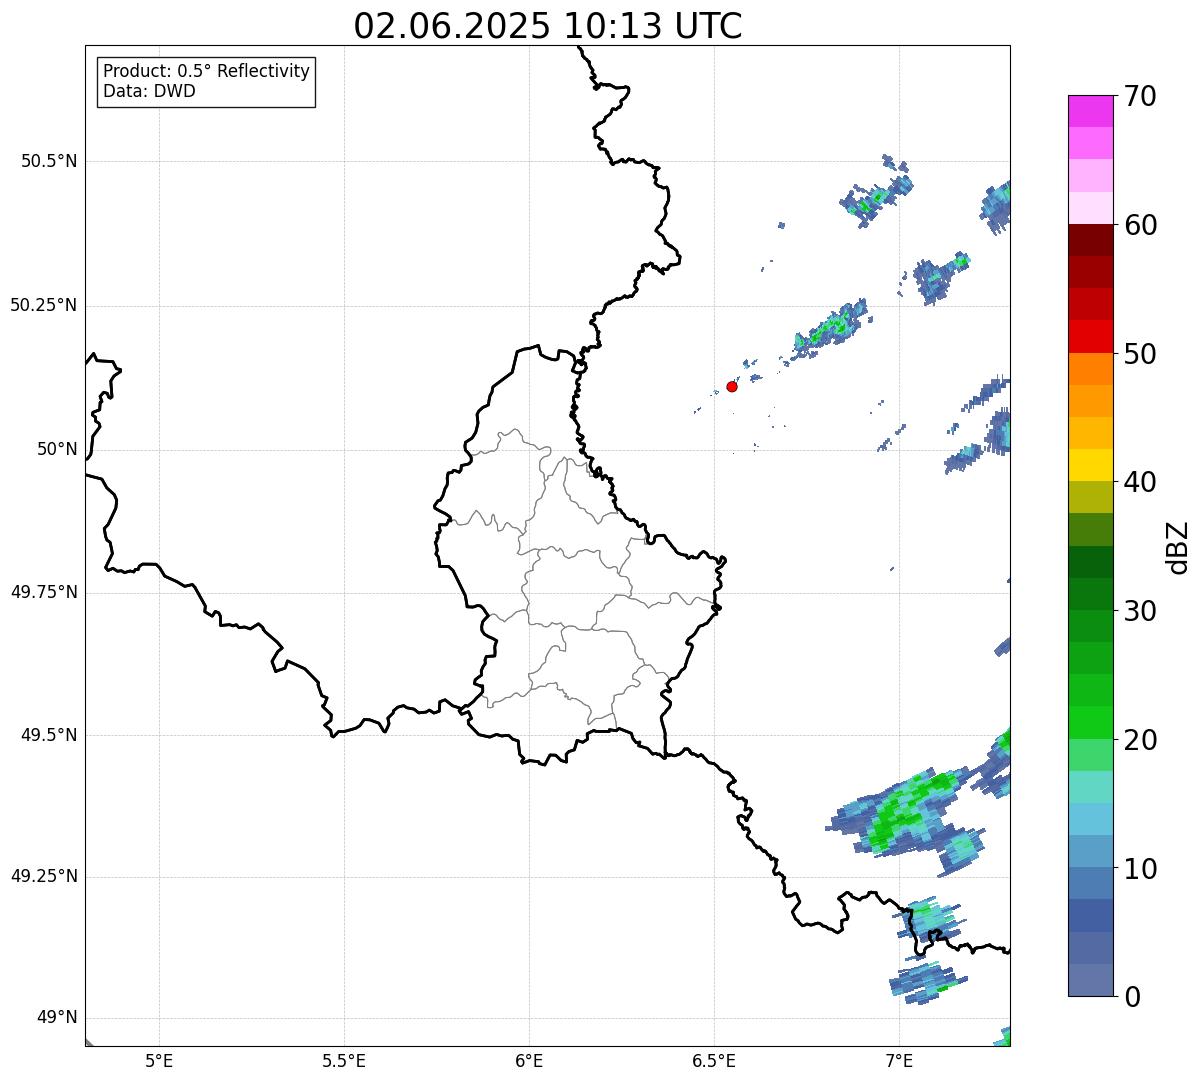Click the longitude label 5.5°E

[x=344, y=1061]
